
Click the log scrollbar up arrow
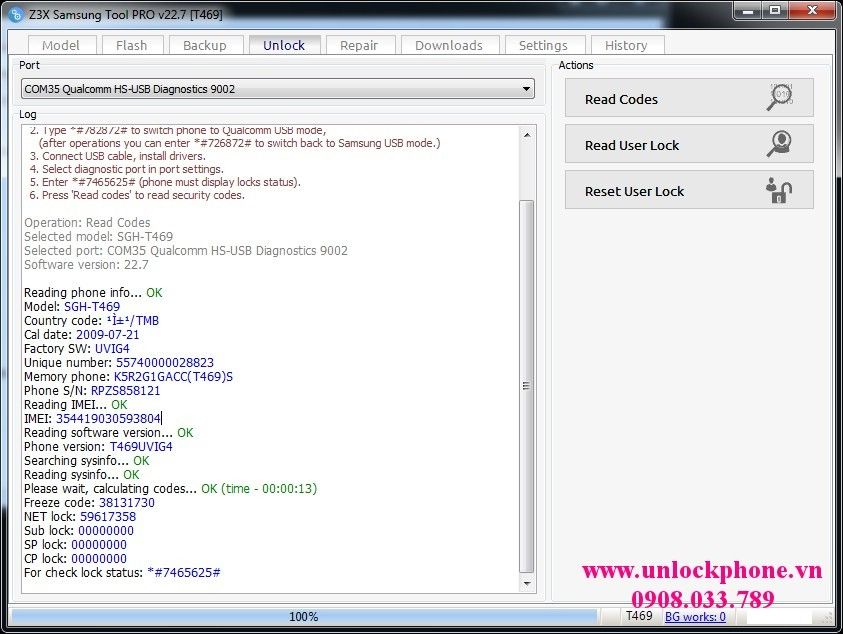coord(527,135)
